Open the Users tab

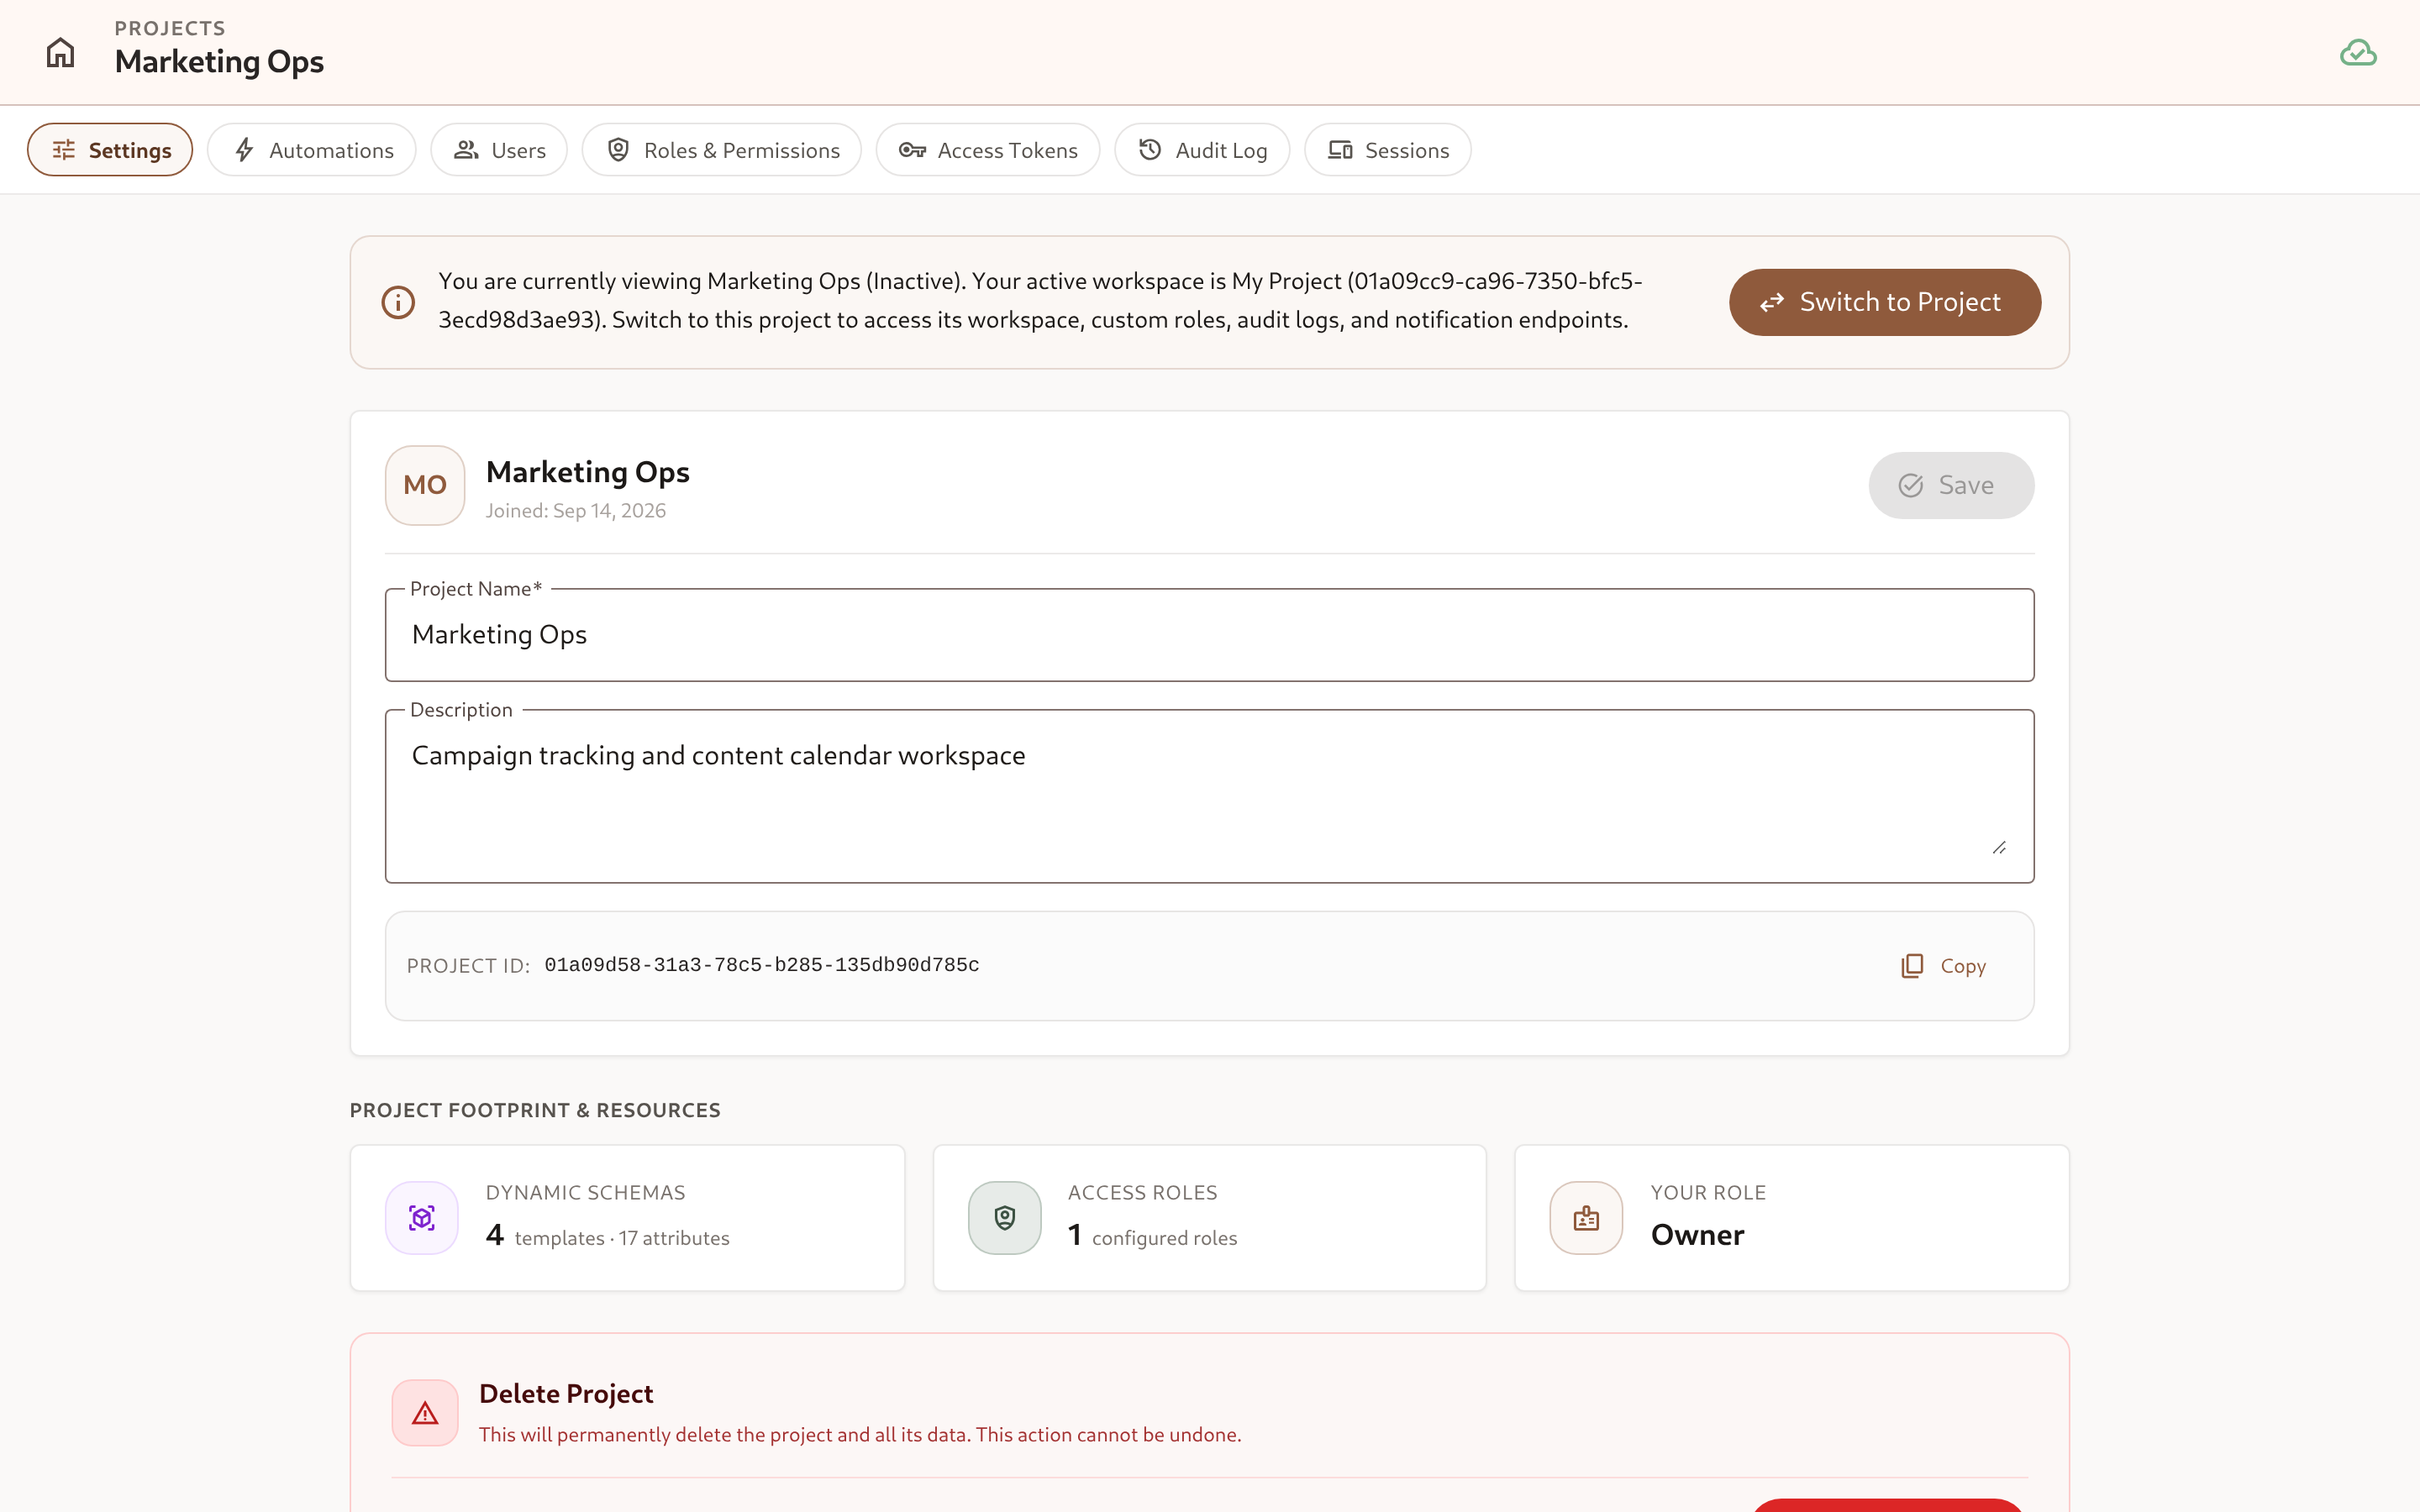pyautogui.click(x=499, y=150)
